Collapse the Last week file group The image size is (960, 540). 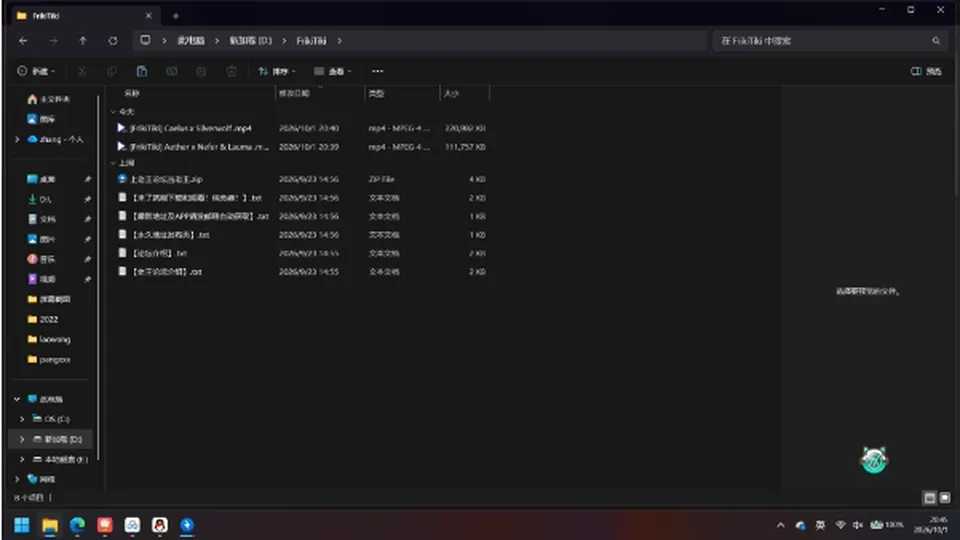click(x=113, y=163)
